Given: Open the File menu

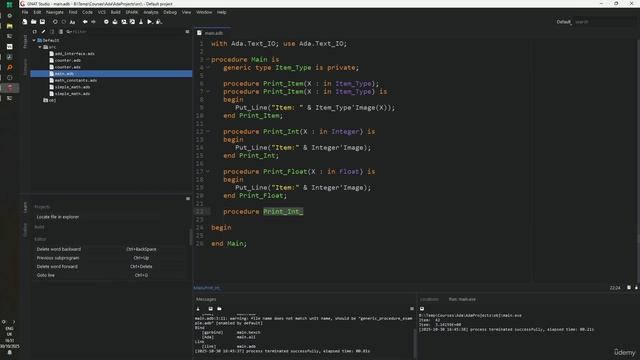Looking at the screenshot, I should 25,12.
